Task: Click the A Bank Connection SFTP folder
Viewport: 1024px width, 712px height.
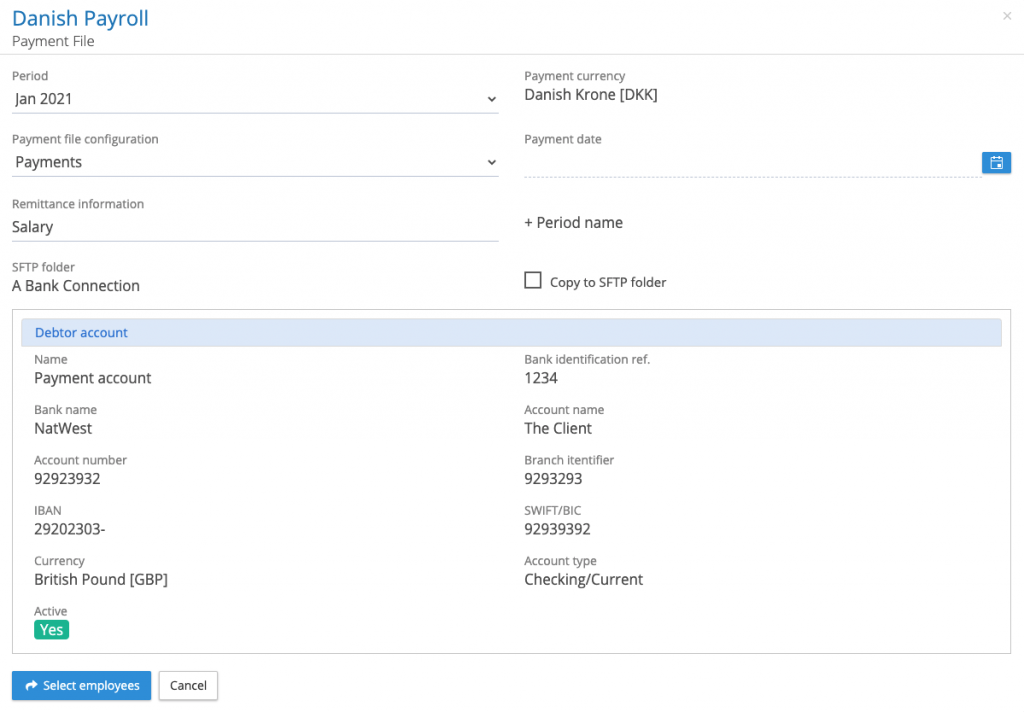Action: [76, 286]
